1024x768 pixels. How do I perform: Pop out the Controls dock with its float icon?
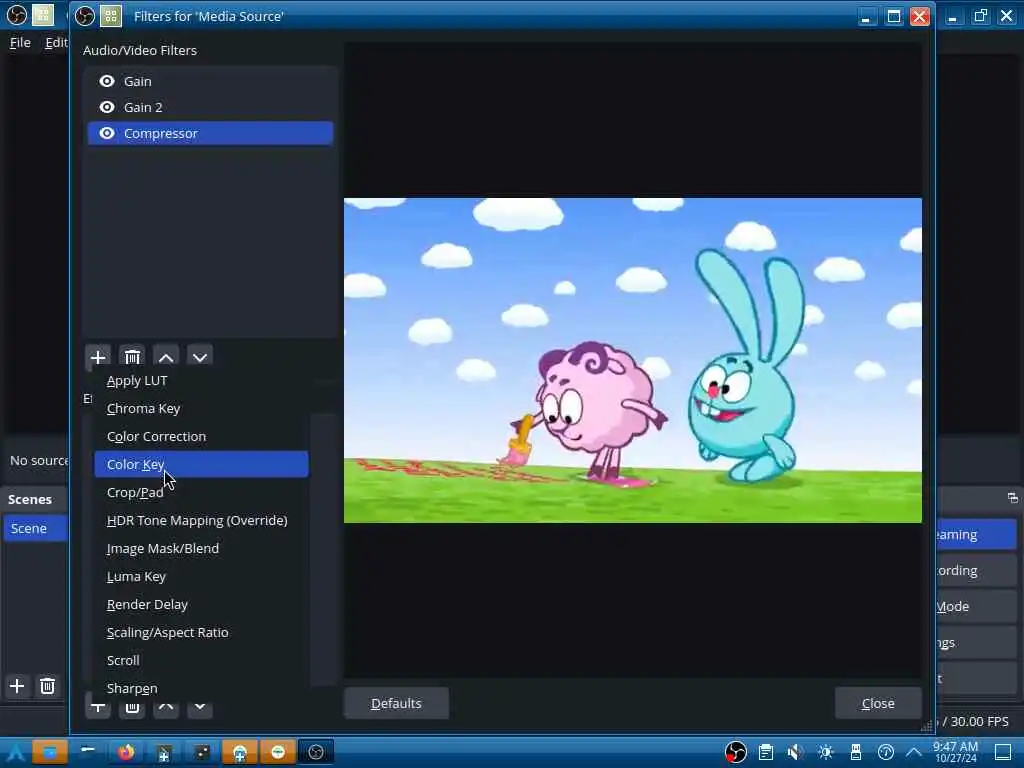pyautogui.click(x=1013, y=498)
